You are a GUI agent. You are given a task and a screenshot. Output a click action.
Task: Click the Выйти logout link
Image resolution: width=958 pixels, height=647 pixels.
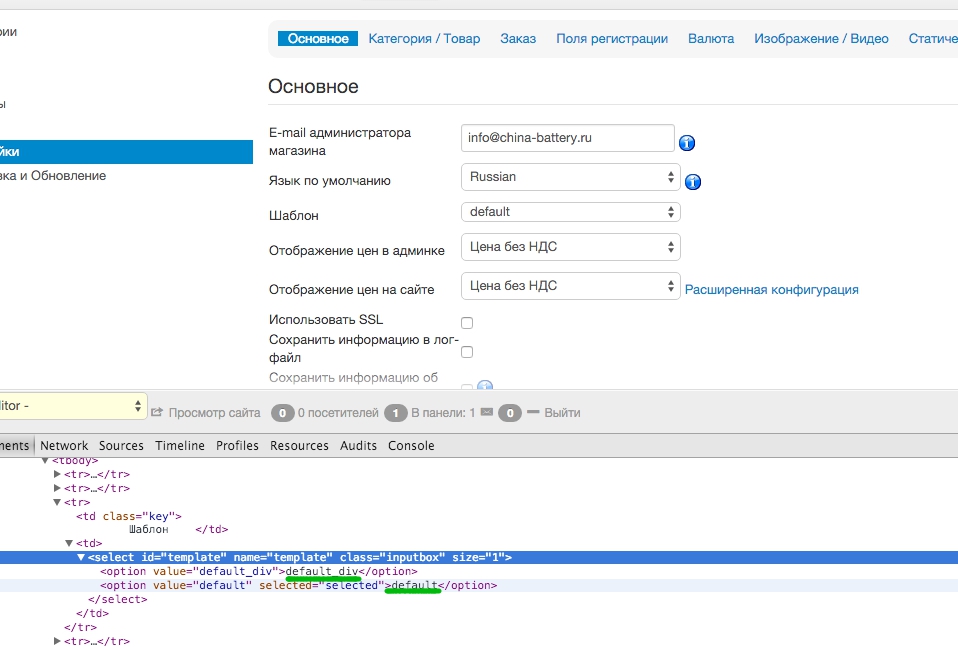pos(562,413)
